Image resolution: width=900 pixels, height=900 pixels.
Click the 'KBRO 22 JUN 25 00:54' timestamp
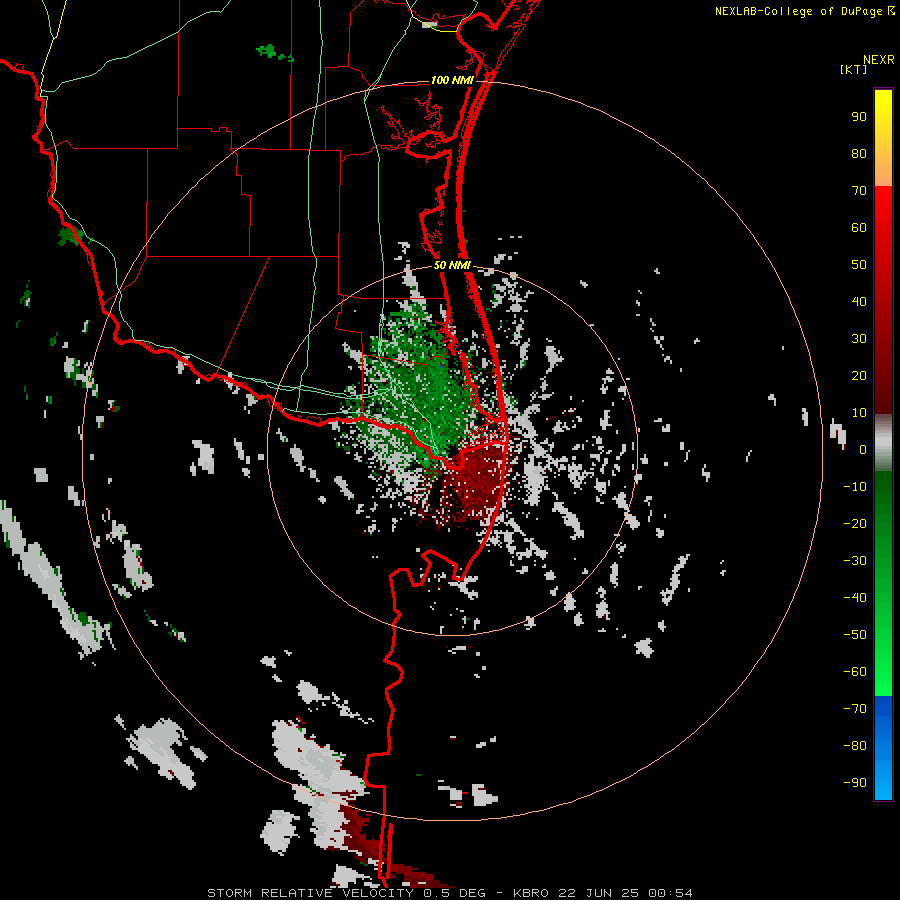(x=603, y=893)
